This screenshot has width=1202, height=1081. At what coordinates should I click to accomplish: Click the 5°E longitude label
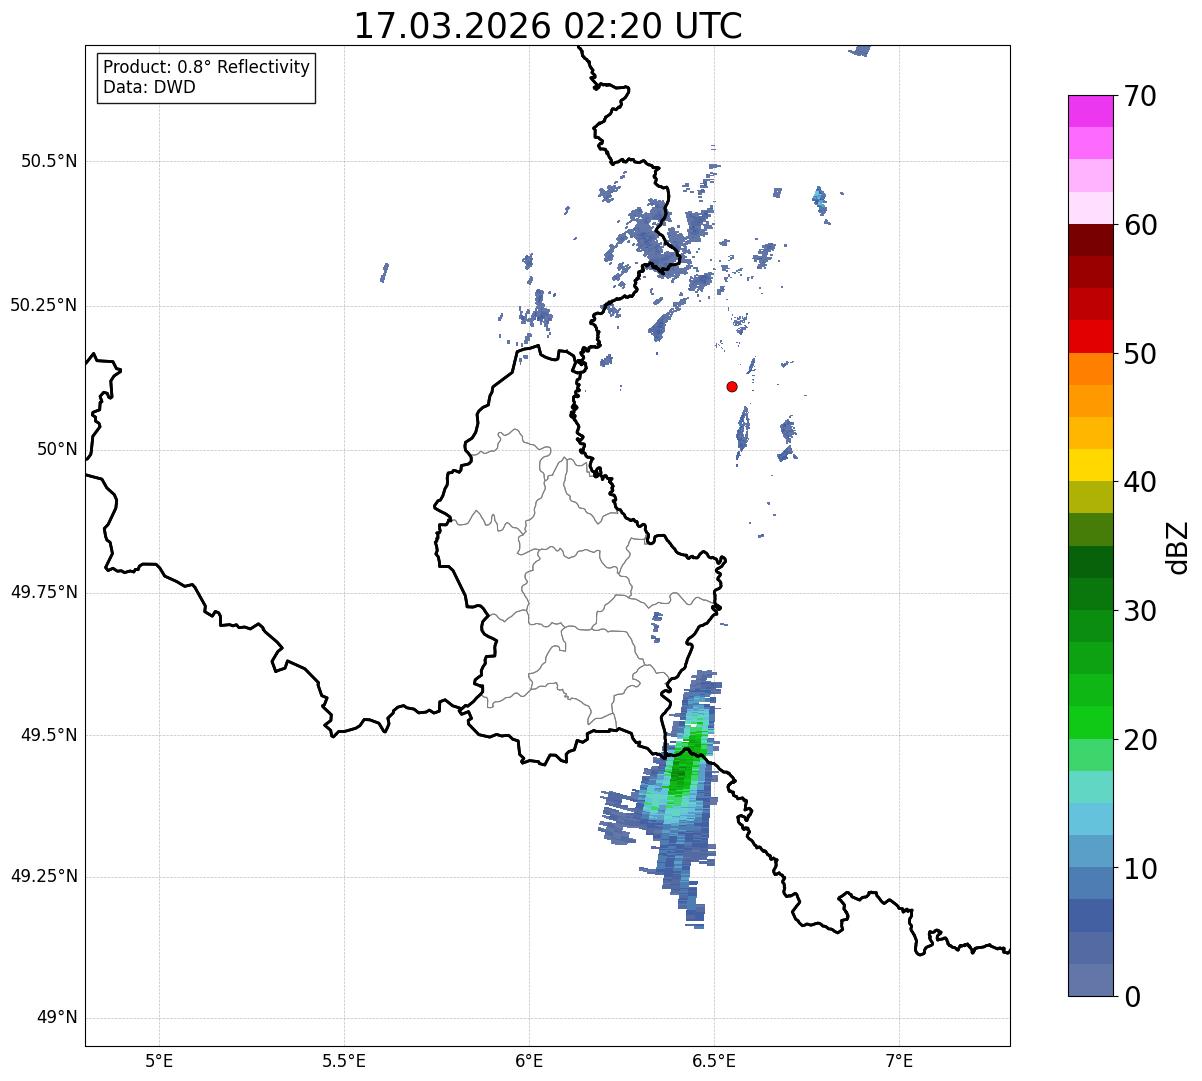click(159, 1060)
